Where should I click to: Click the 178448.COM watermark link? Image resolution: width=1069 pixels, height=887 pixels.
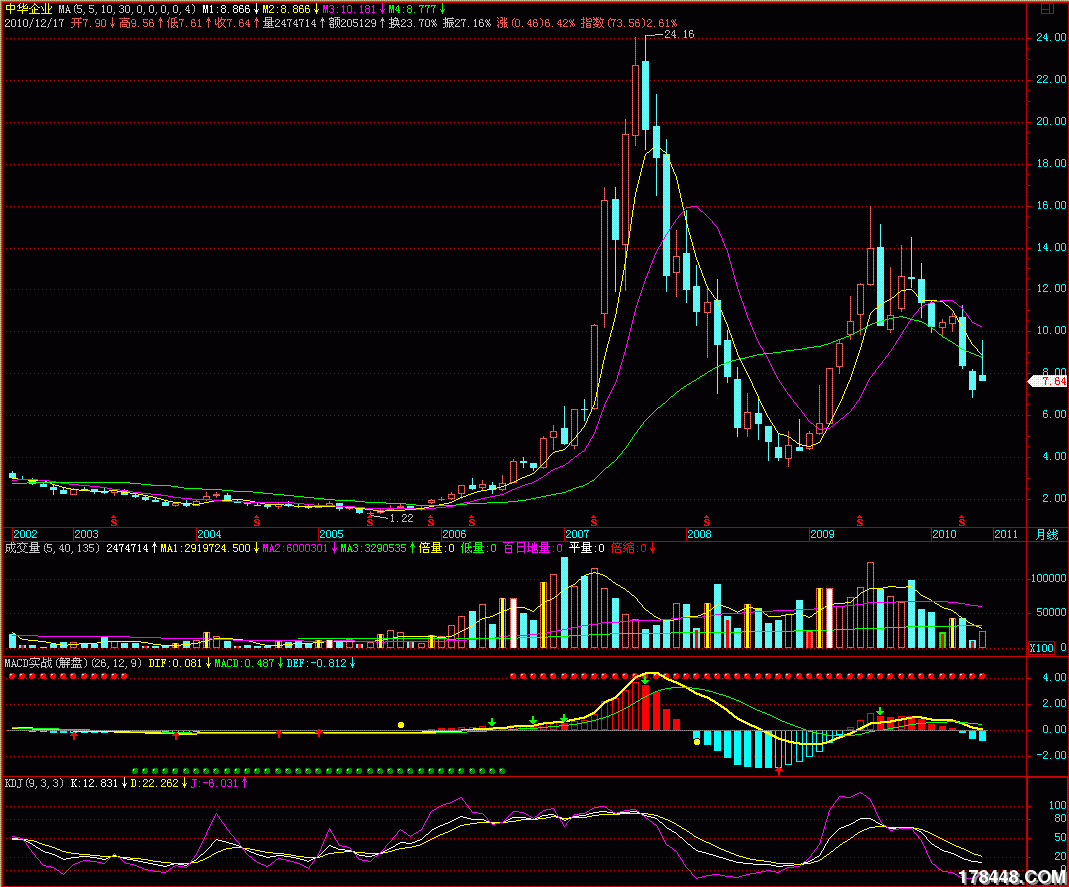[1011, 877]
